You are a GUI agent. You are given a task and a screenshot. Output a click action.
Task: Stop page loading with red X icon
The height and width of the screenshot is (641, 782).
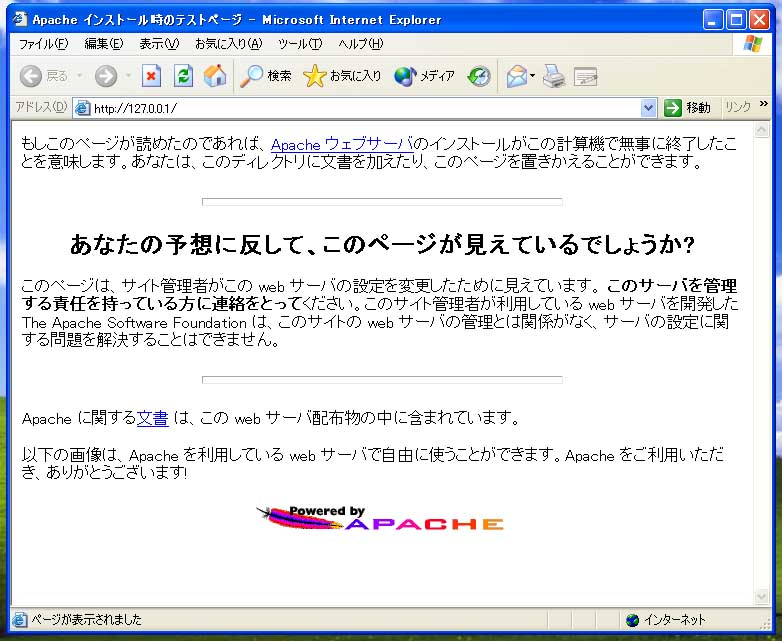151,76
